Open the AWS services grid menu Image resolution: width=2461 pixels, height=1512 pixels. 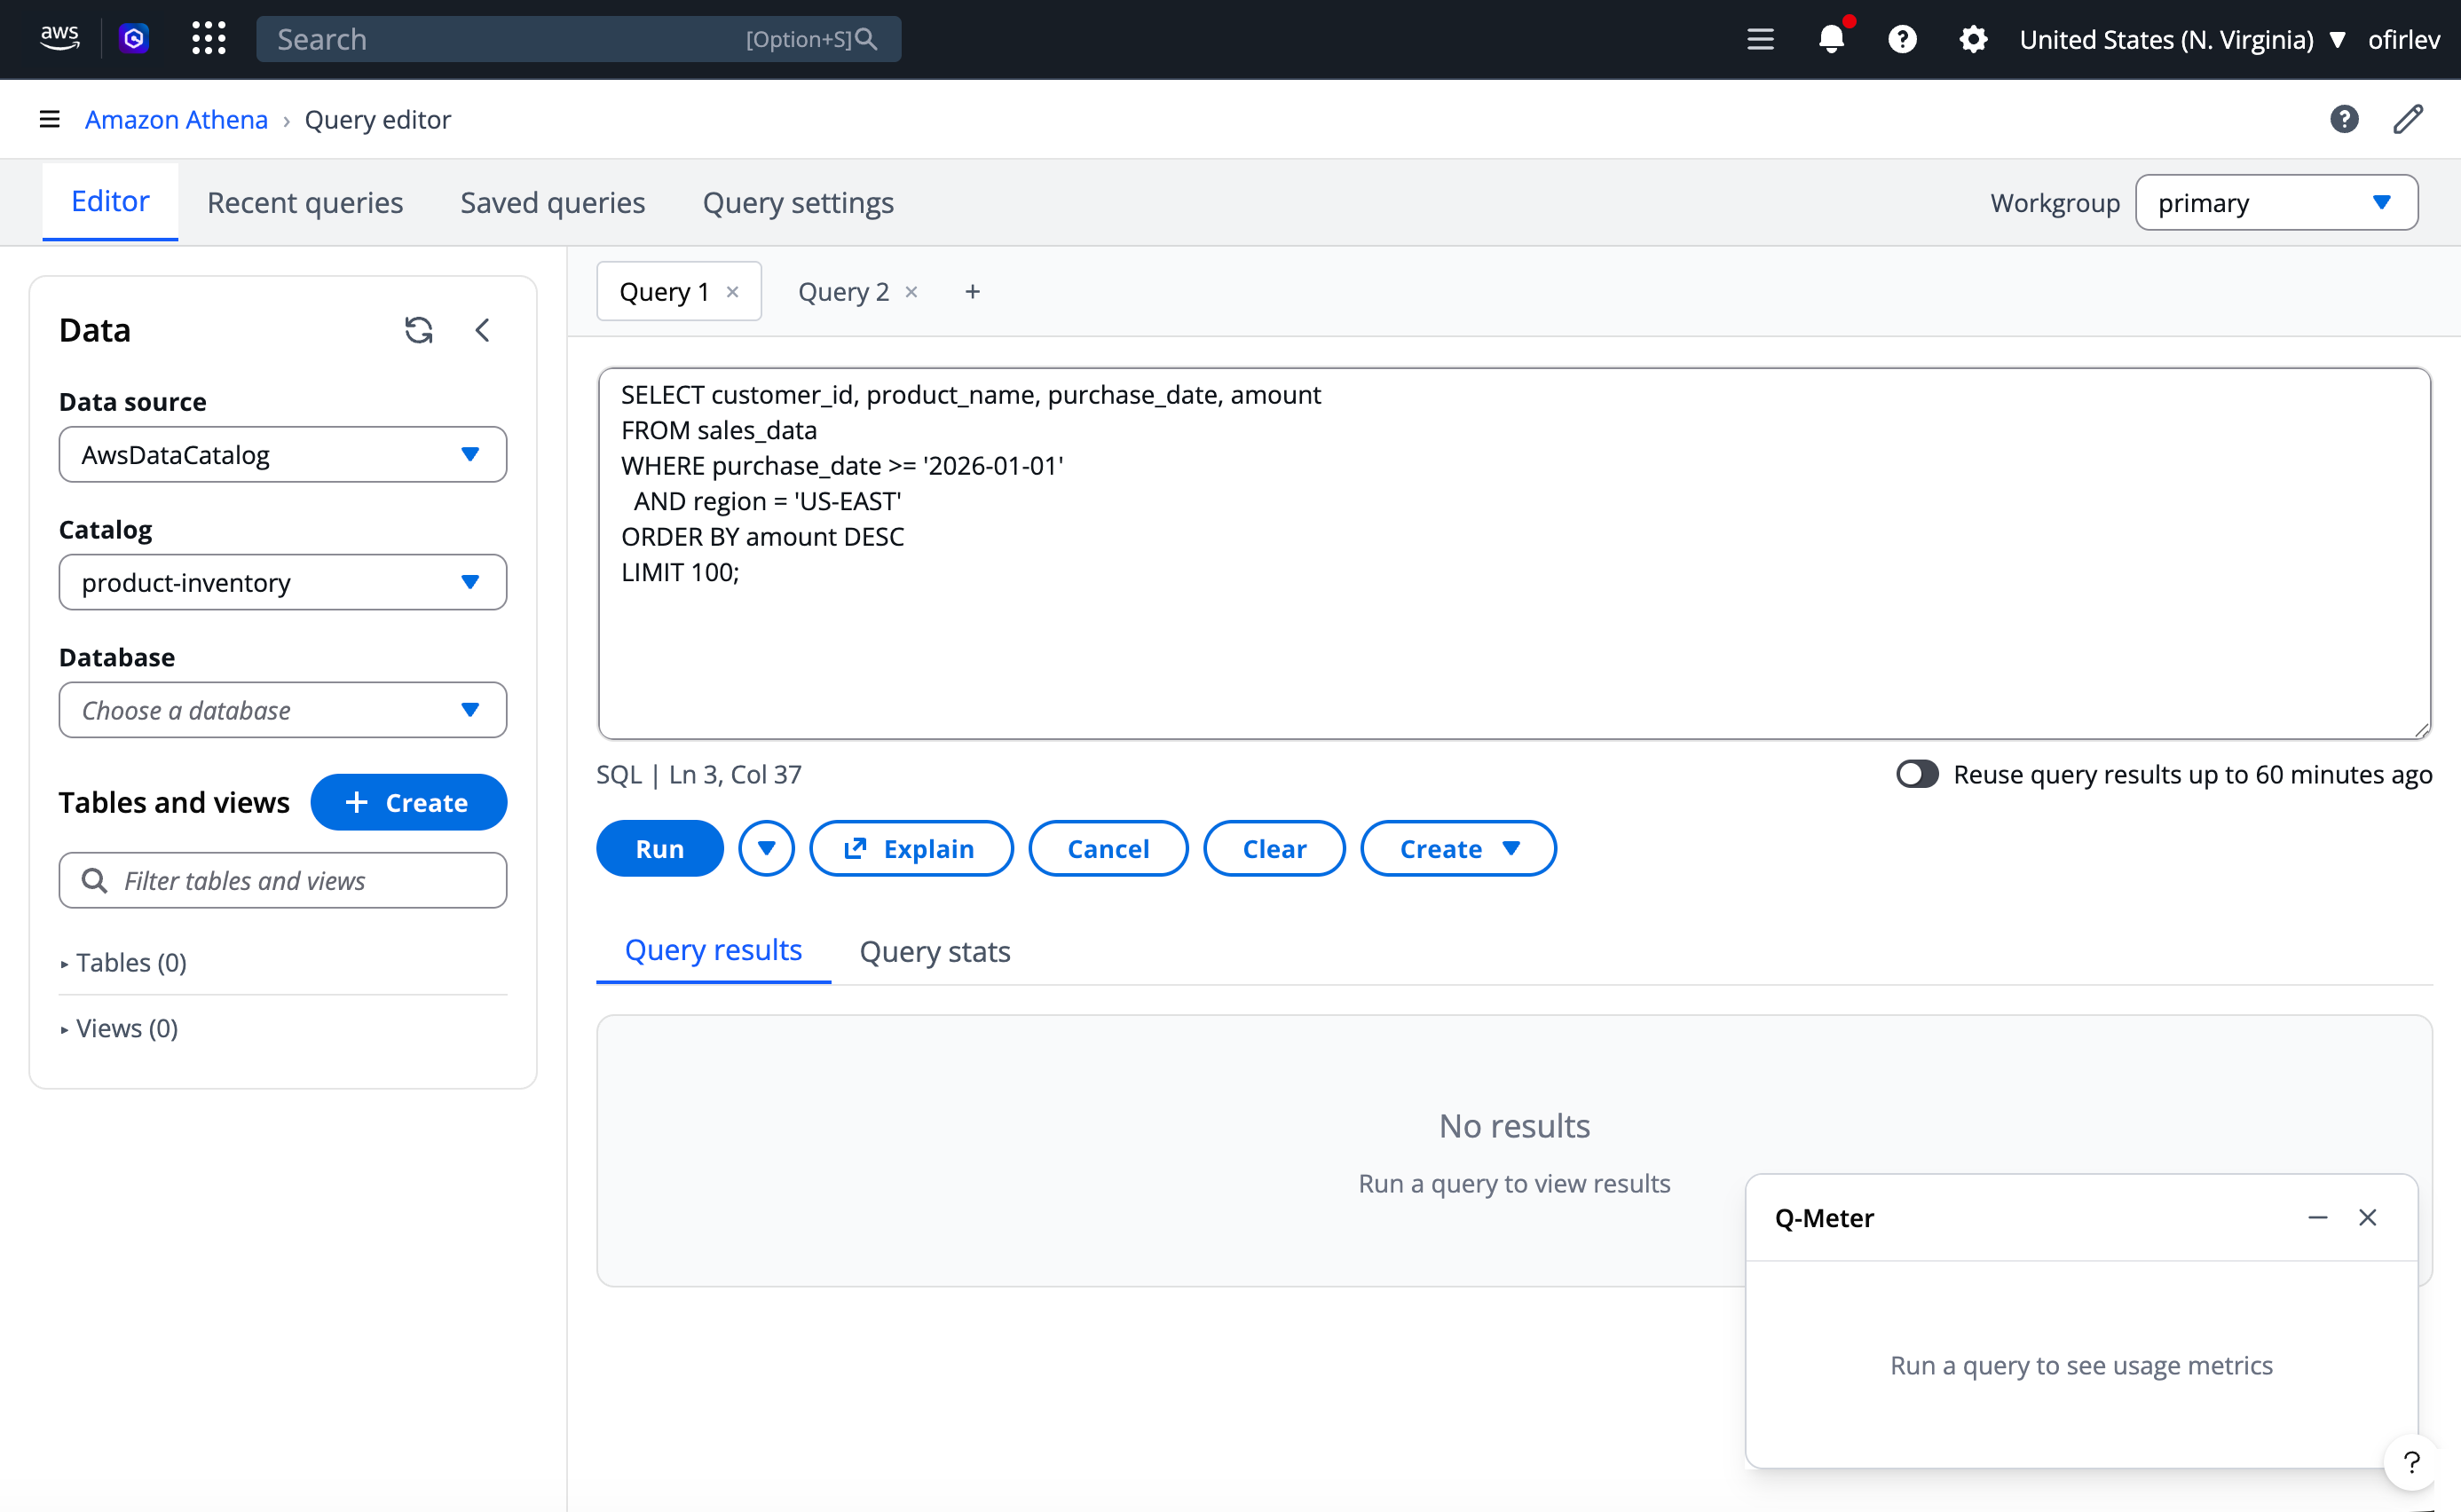click(208, 39)
